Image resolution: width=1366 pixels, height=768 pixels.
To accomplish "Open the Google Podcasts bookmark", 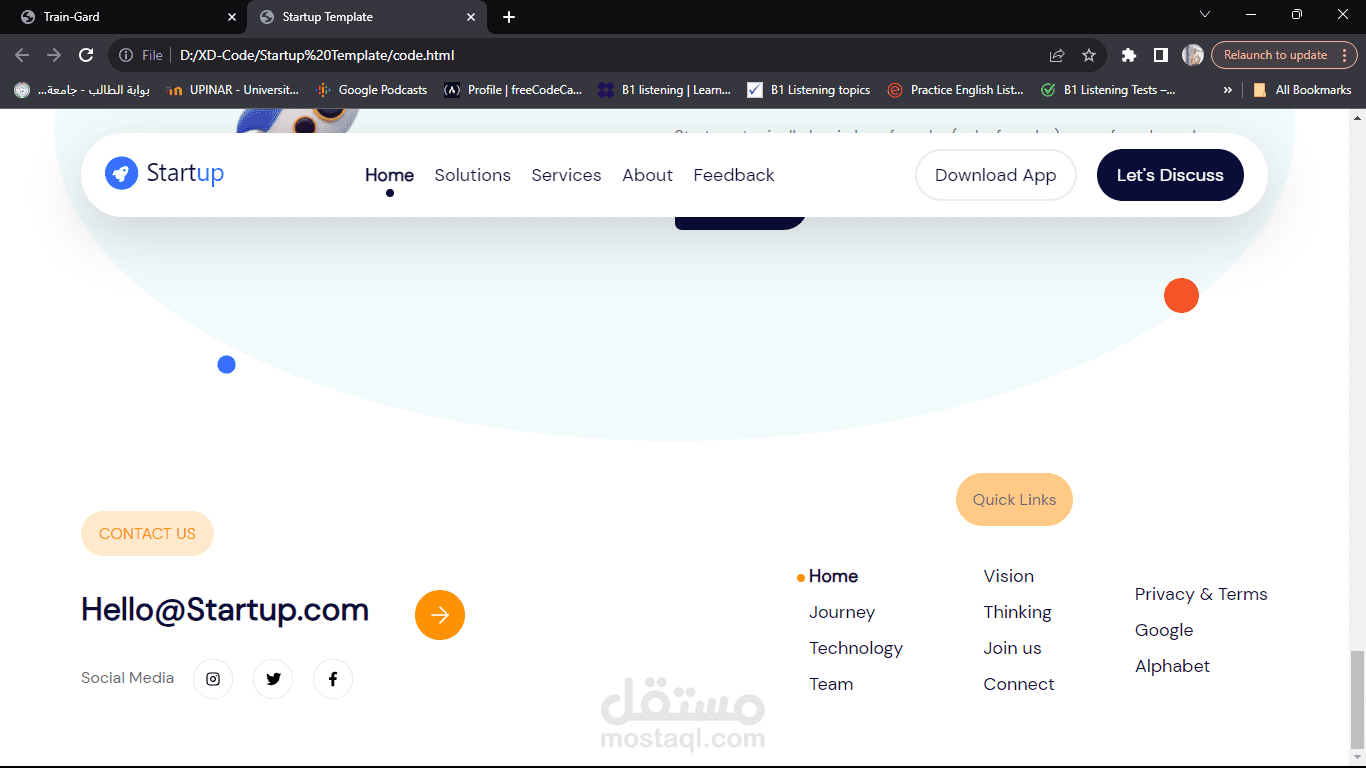I will (x=371, y=90).
